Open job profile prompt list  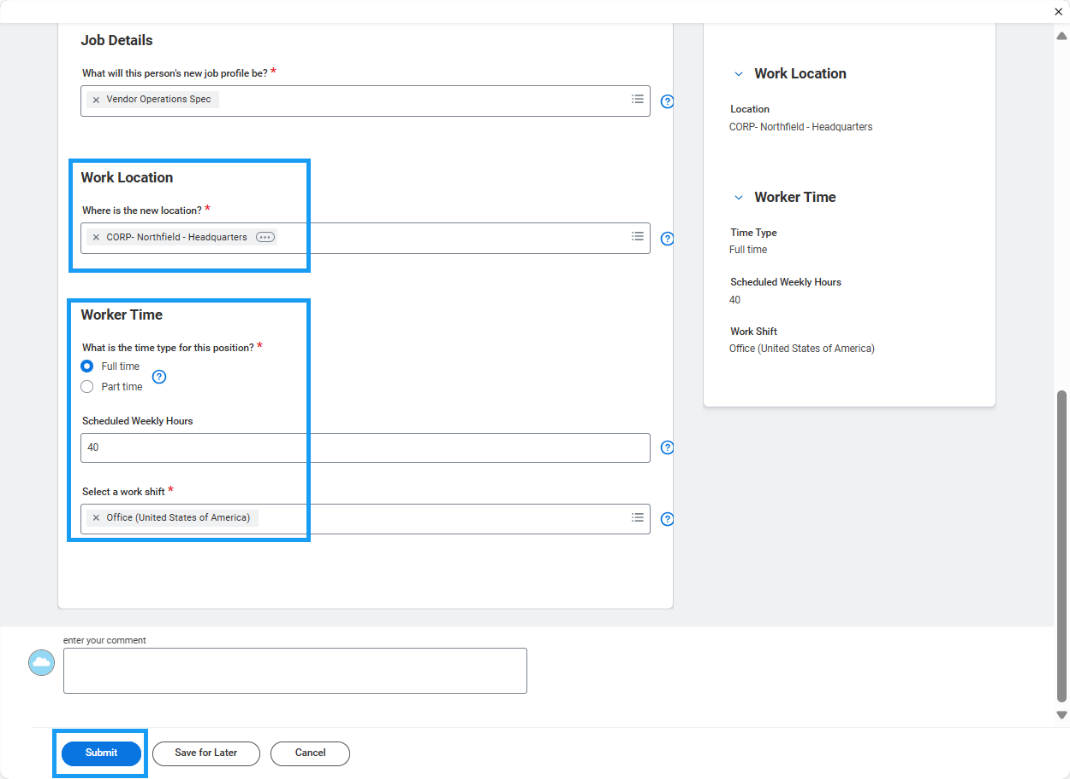tap(637, 99)
